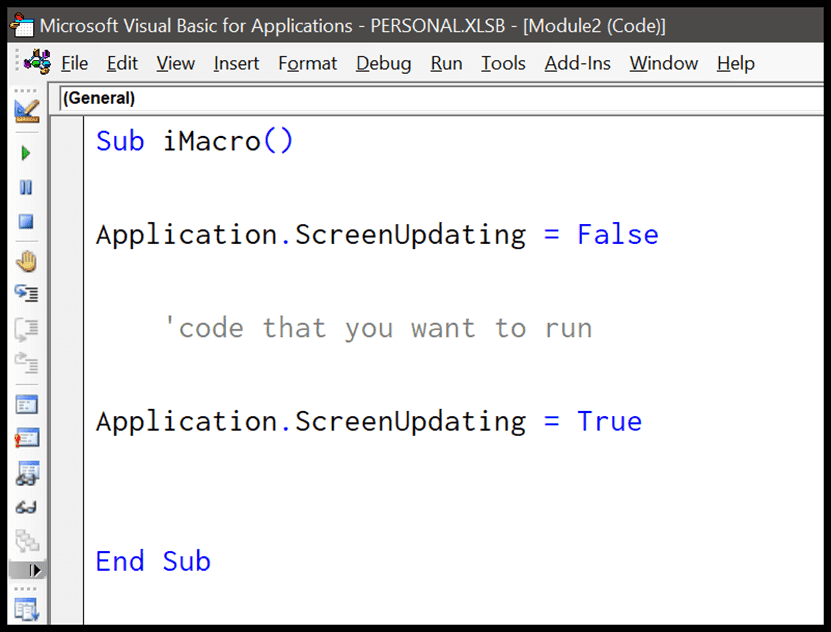Open the Format menu
Image resolution: width=831 pixels, height=632 pixels.
(307, 63)
